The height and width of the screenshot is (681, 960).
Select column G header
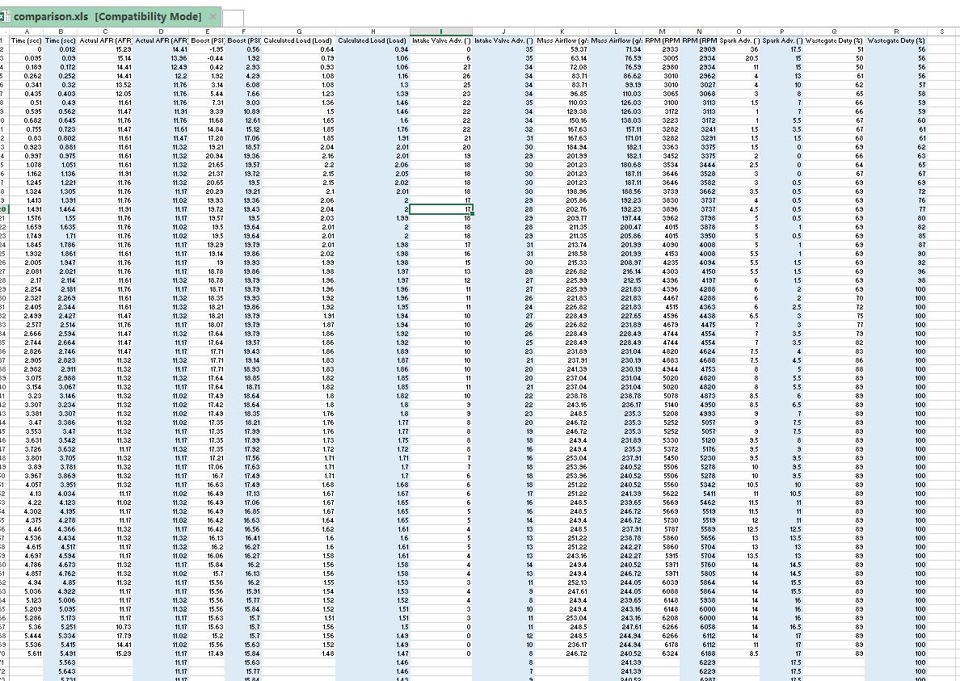(x=299, y=31)
